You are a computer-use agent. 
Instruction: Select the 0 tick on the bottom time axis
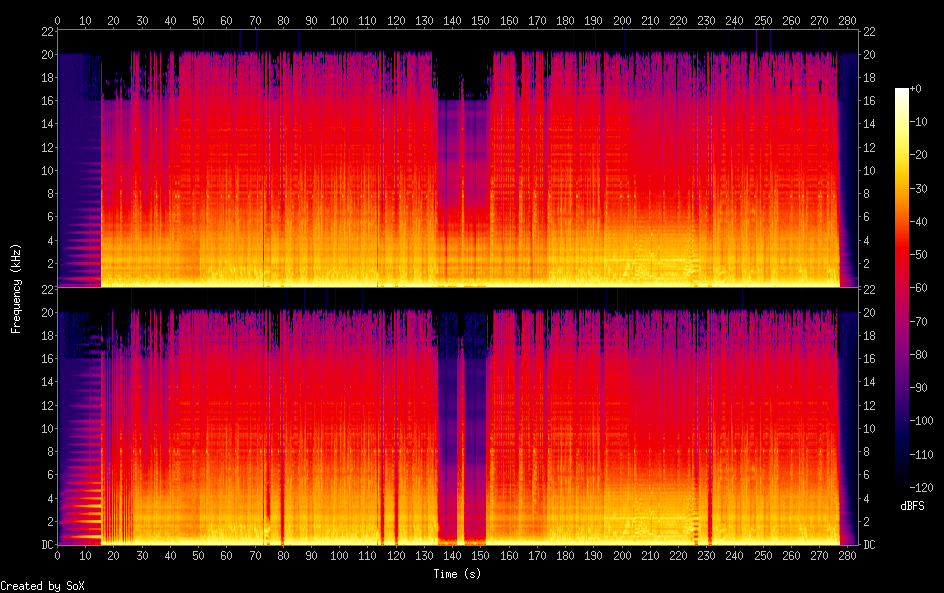57,555
